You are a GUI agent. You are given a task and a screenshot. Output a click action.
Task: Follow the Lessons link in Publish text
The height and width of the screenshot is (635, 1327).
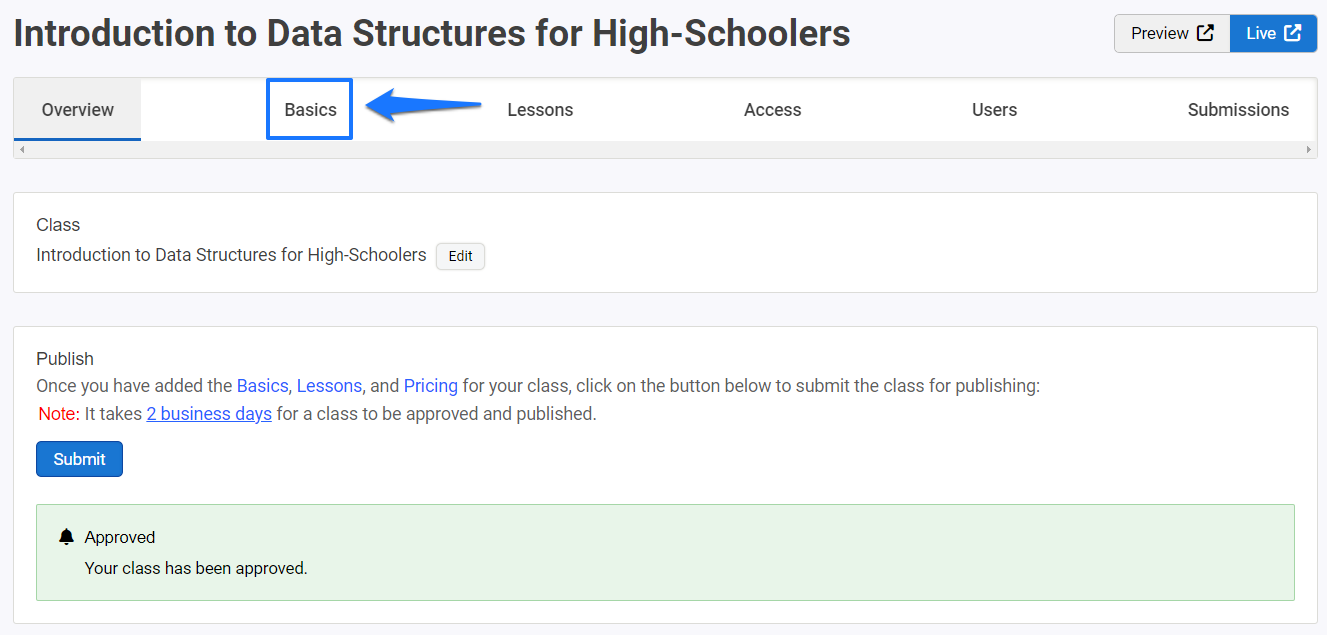click(x=330, y=385)
